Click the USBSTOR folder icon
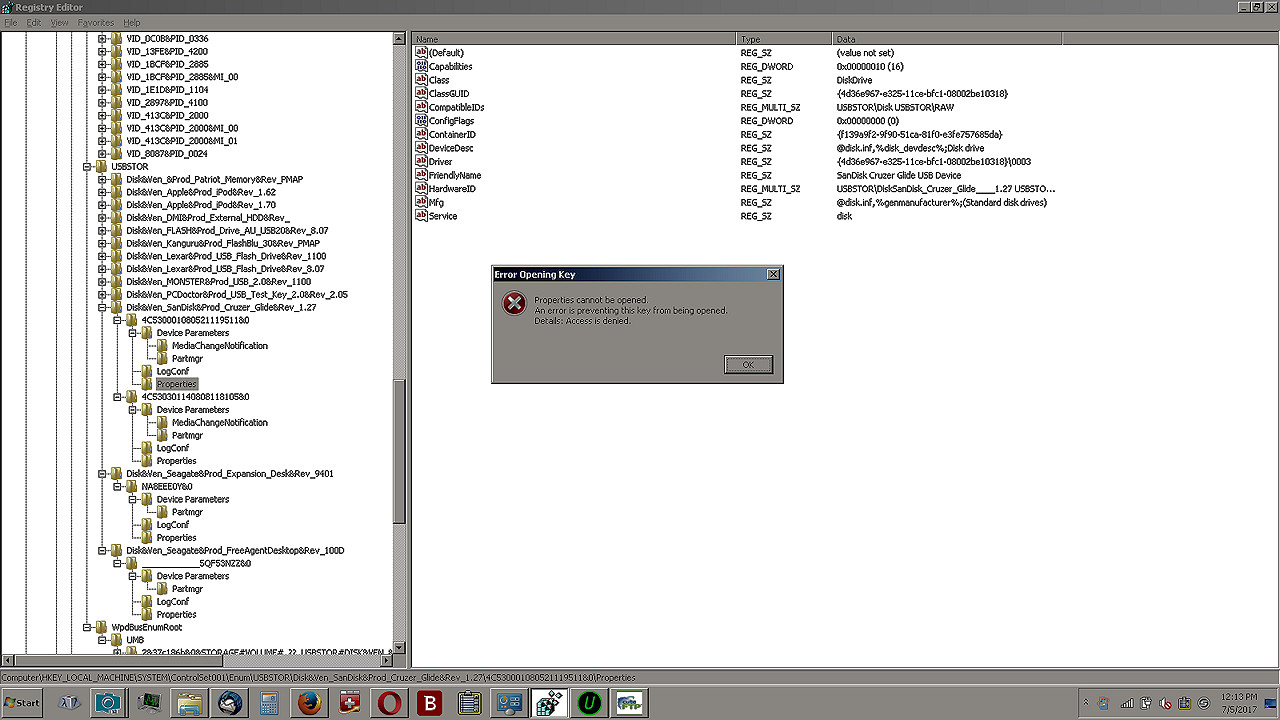 [103, 166]
